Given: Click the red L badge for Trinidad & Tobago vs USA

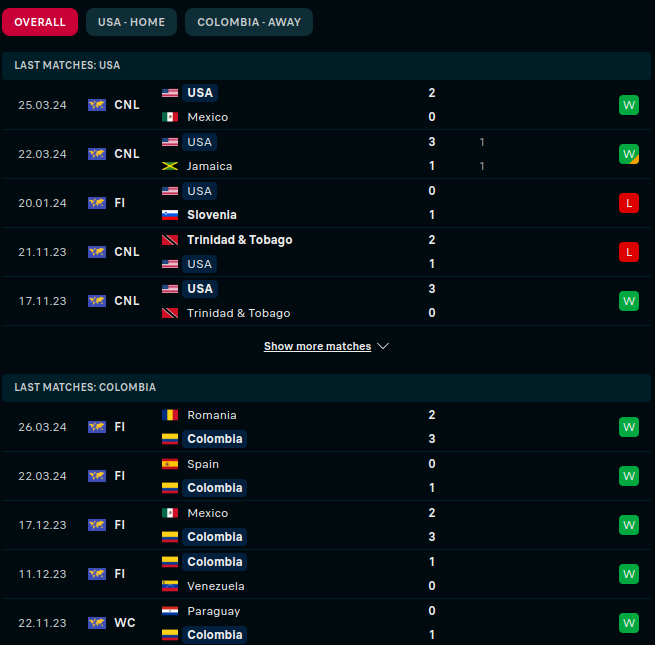Looking at the screenshot, I should [628, 252].
